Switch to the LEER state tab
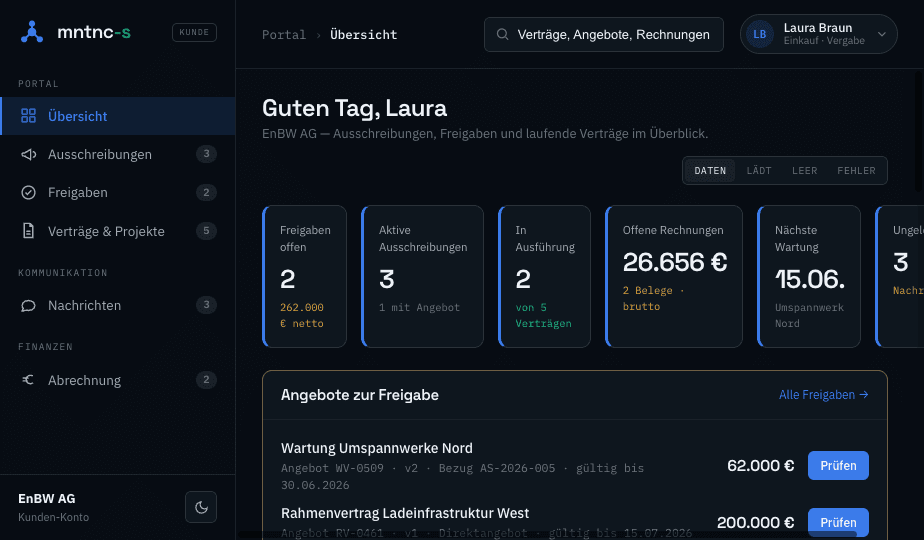The width and height of the screenshot is (924, 540). [804, 170]
